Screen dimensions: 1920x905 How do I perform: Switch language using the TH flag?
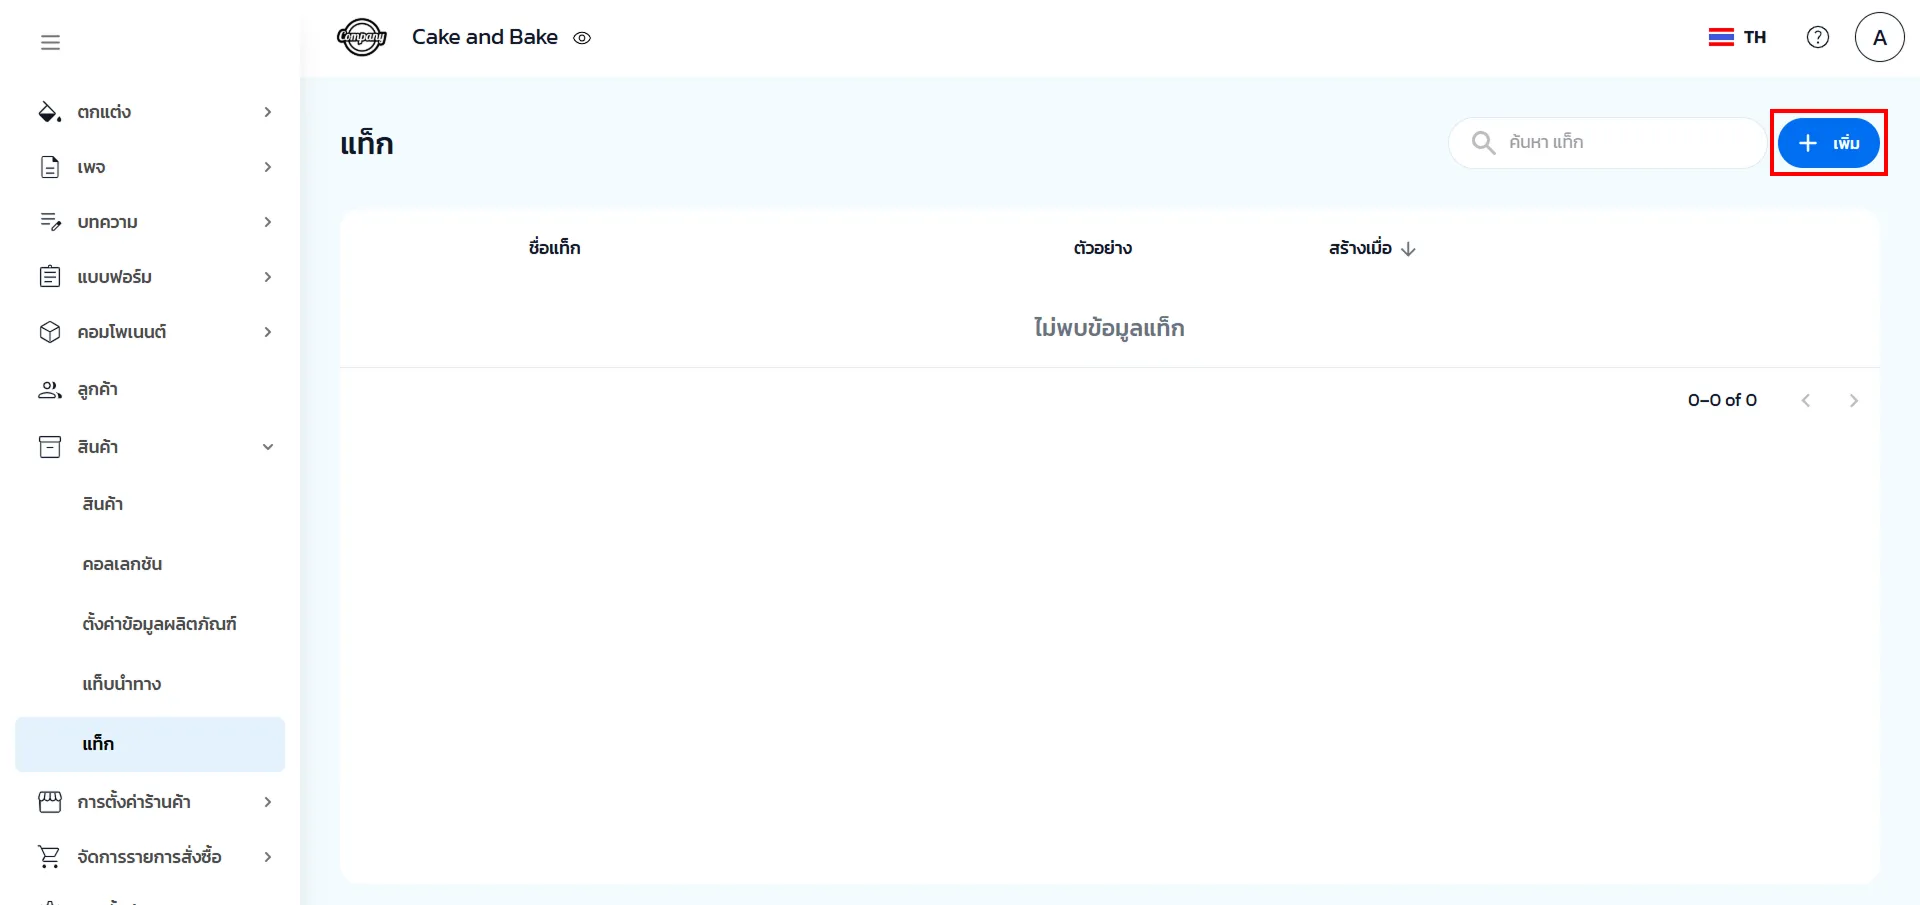coord(1737,38)
